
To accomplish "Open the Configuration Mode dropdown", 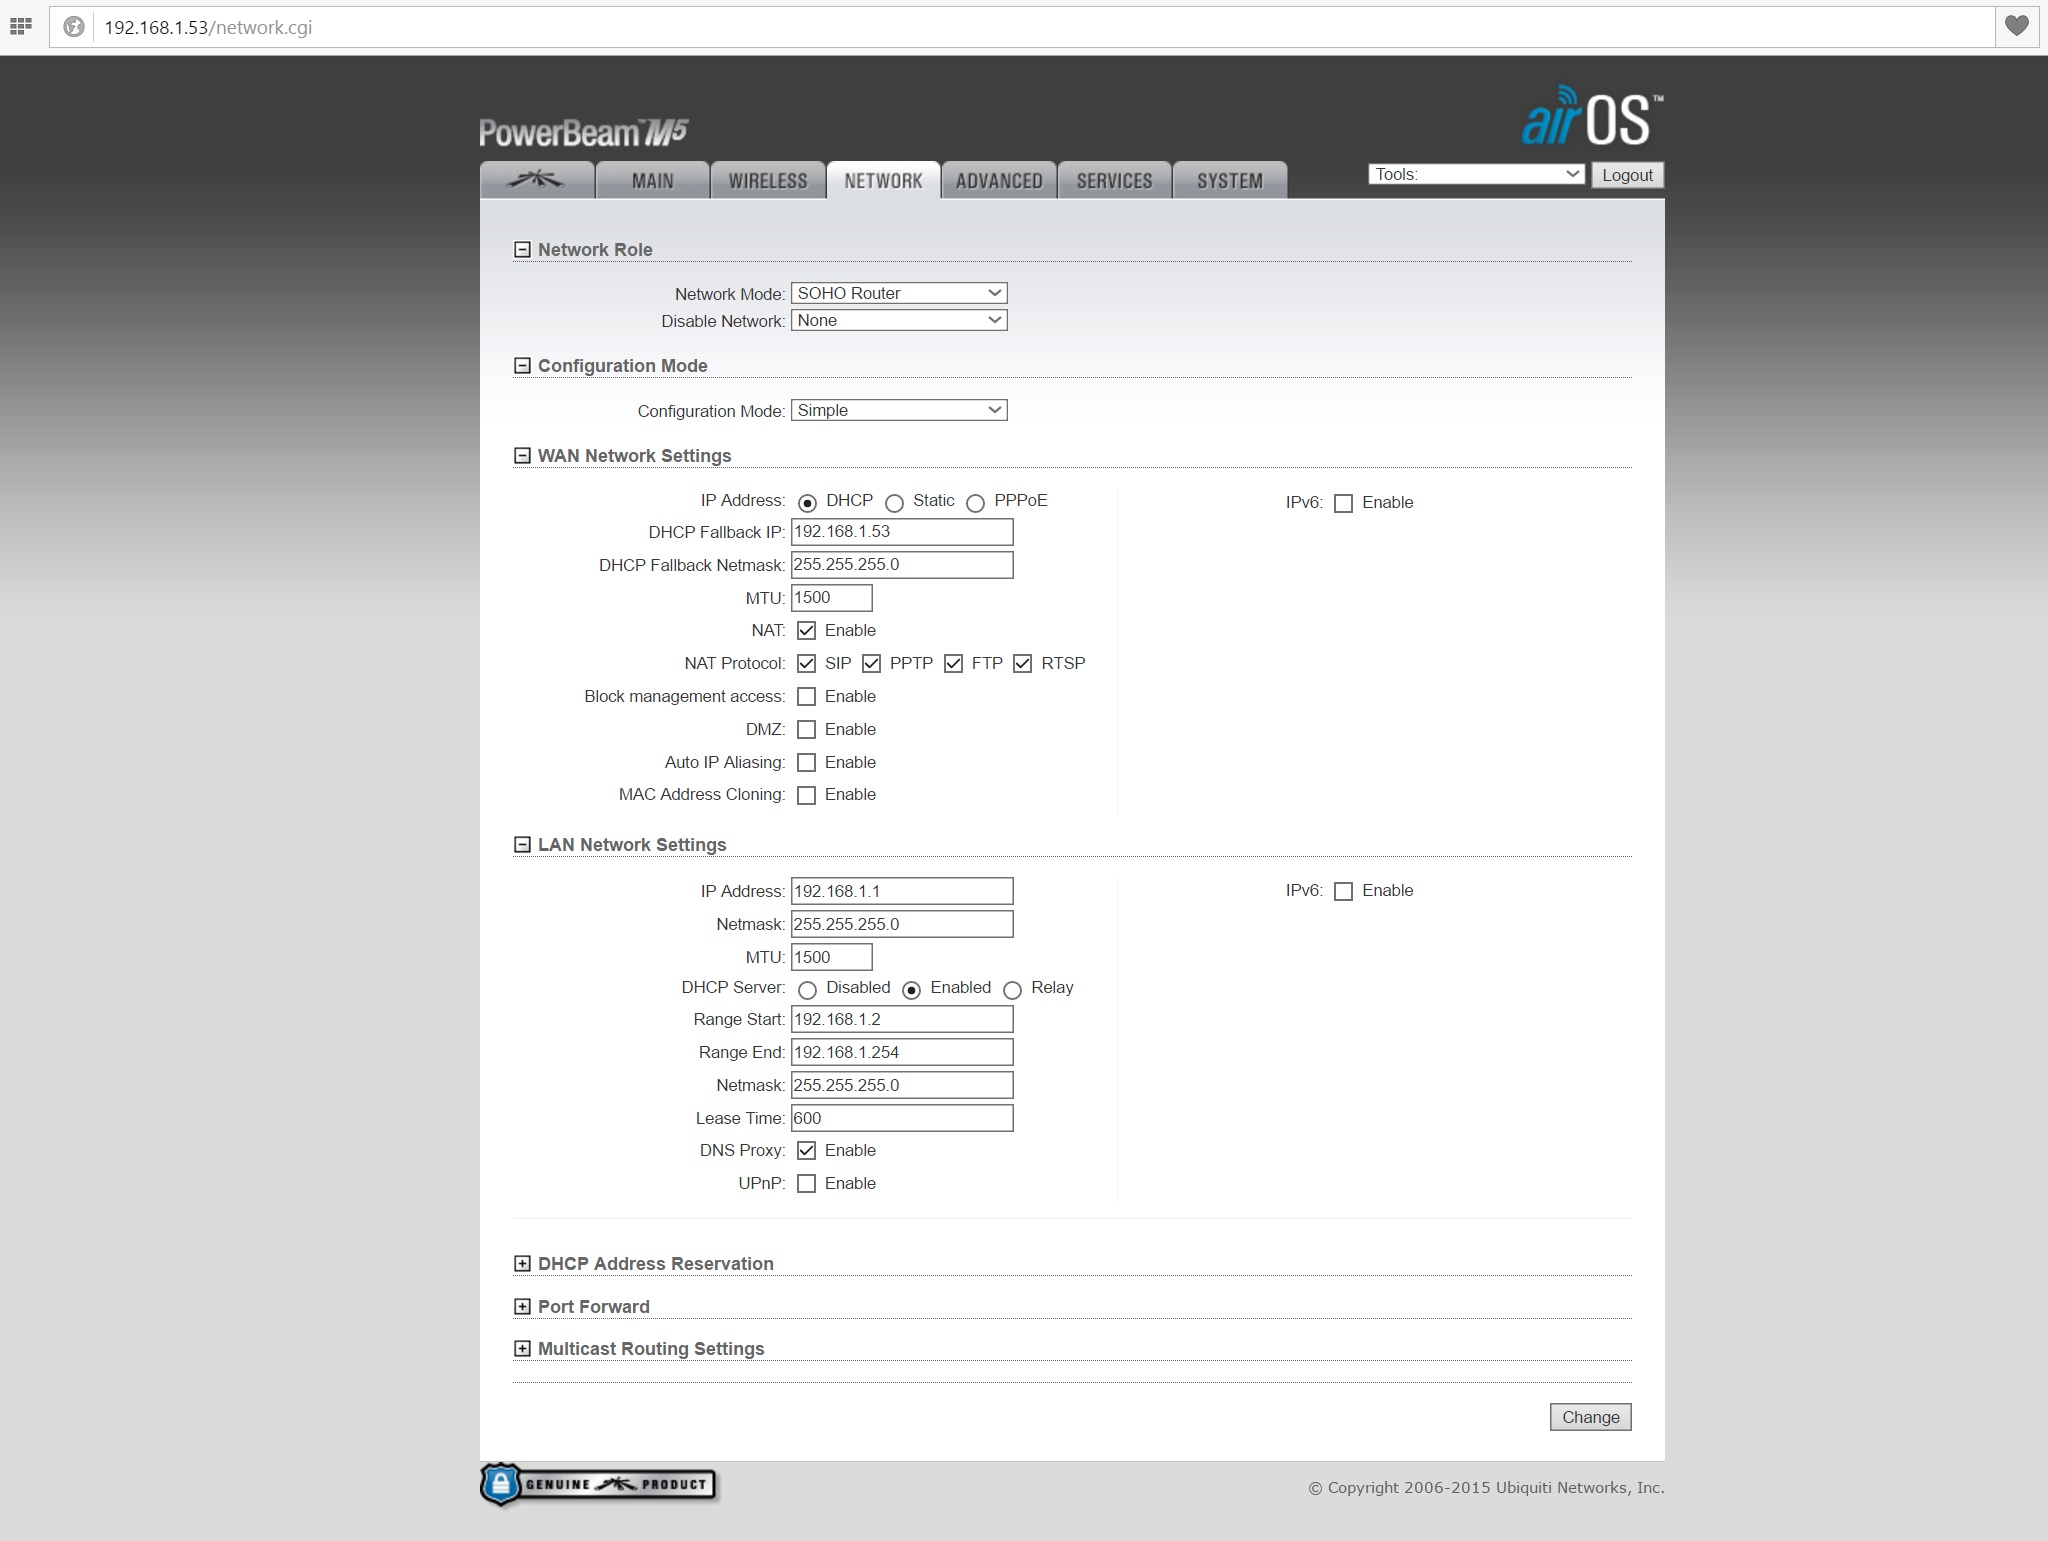I will pyautogui.click(x=898, y=410).
